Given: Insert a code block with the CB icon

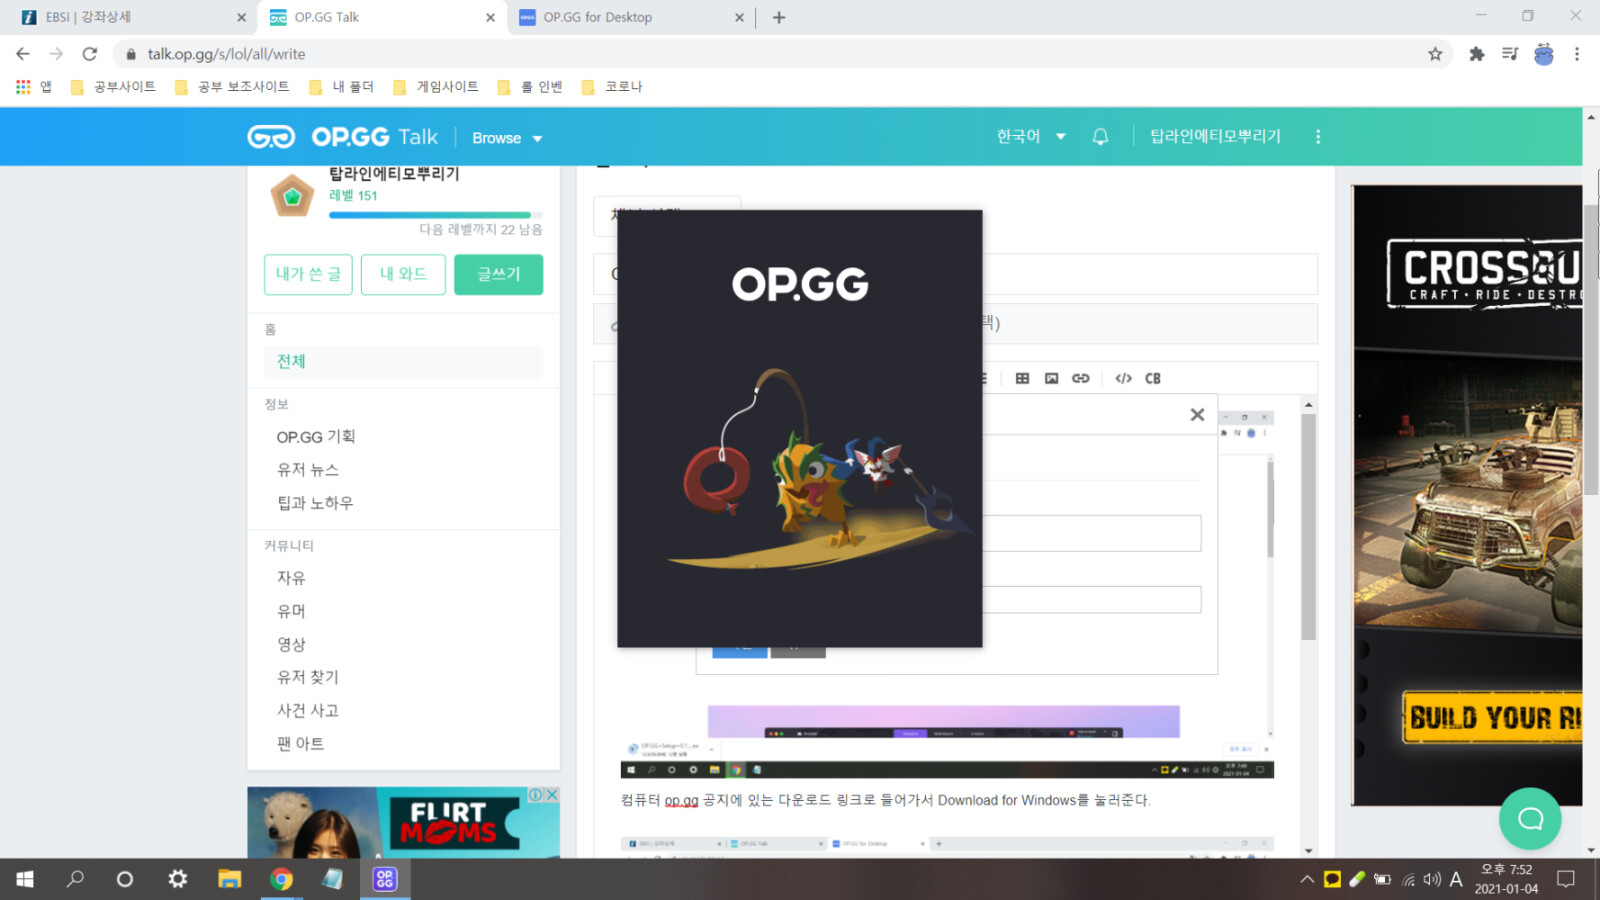Looking at the screenshot, I should (1152, 378).
